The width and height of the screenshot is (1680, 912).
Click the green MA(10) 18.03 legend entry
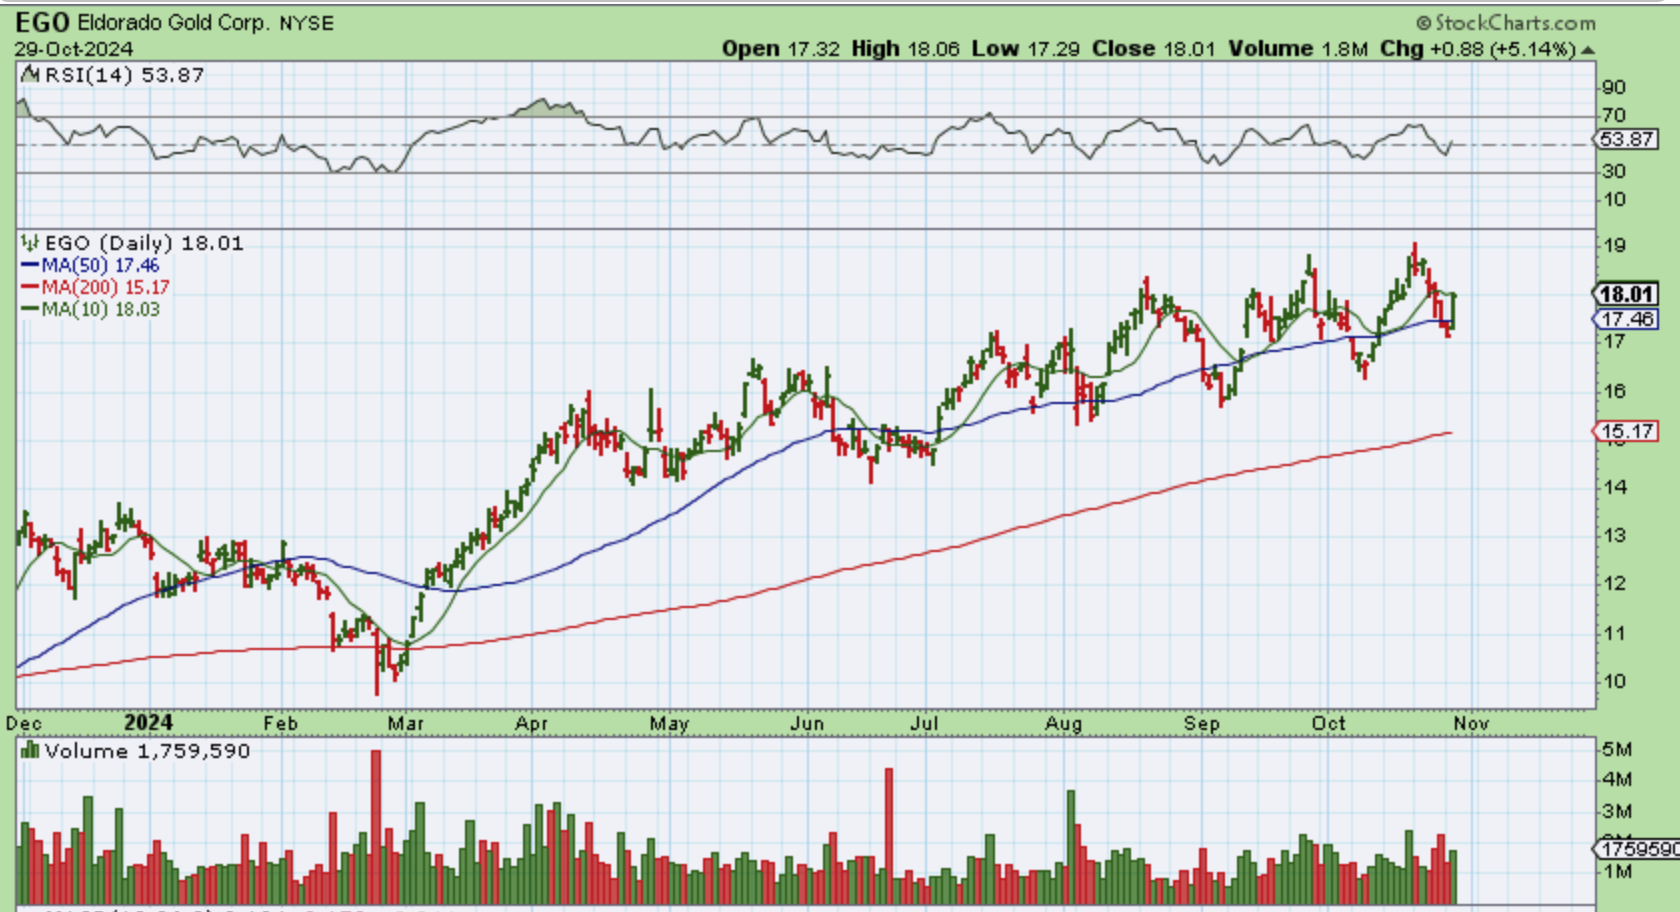coord(91,309)
